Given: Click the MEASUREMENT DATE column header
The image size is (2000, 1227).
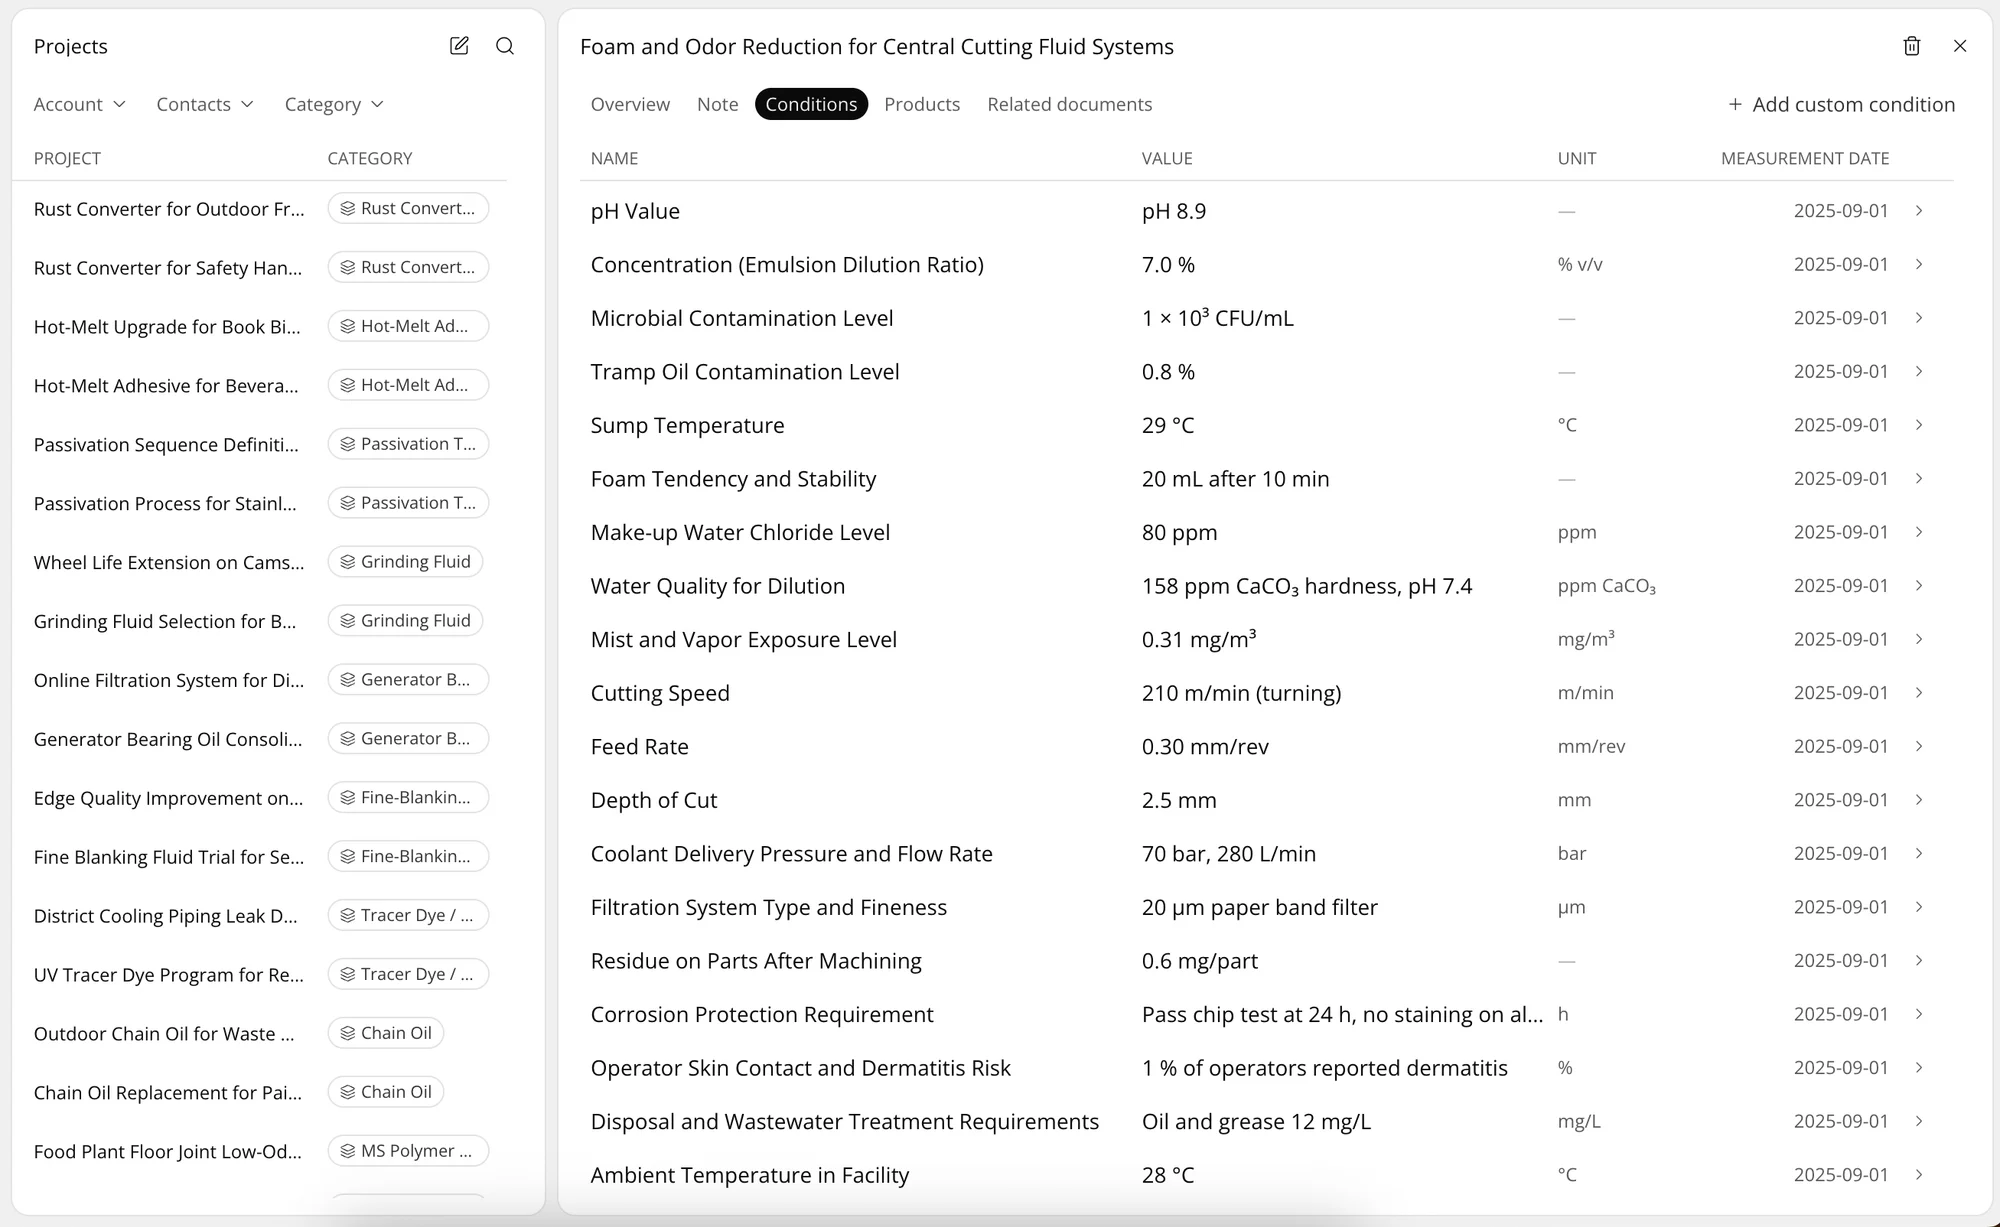Looking at the screenshot, I should pos(1804,158).
